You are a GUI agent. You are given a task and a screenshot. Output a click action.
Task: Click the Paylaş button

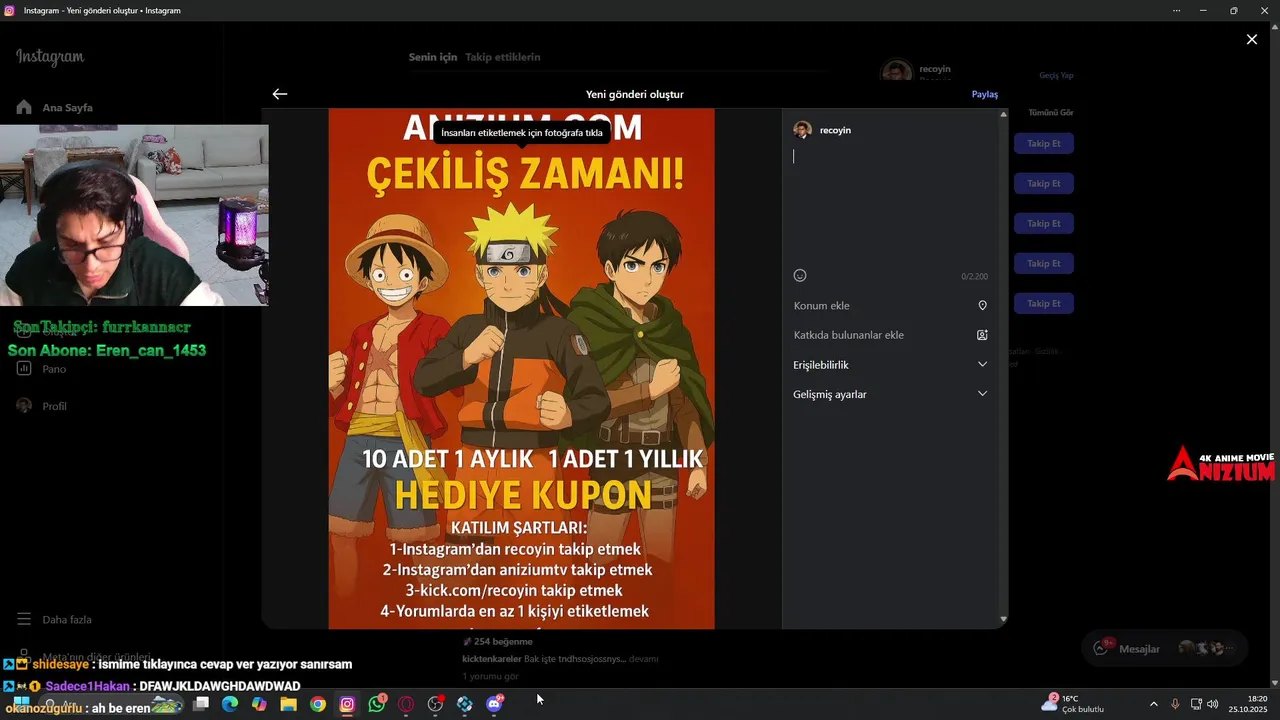click(x=985, y=94)
